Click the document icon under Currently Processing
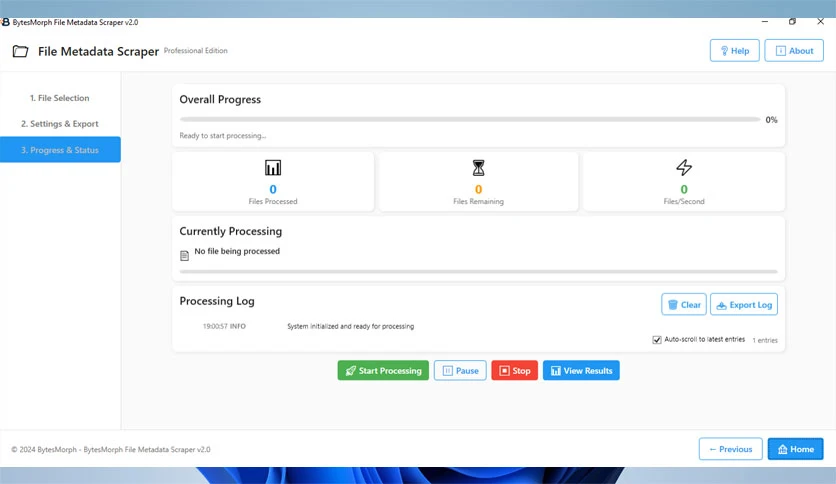The image size is (836, 484). pos(184,256)
